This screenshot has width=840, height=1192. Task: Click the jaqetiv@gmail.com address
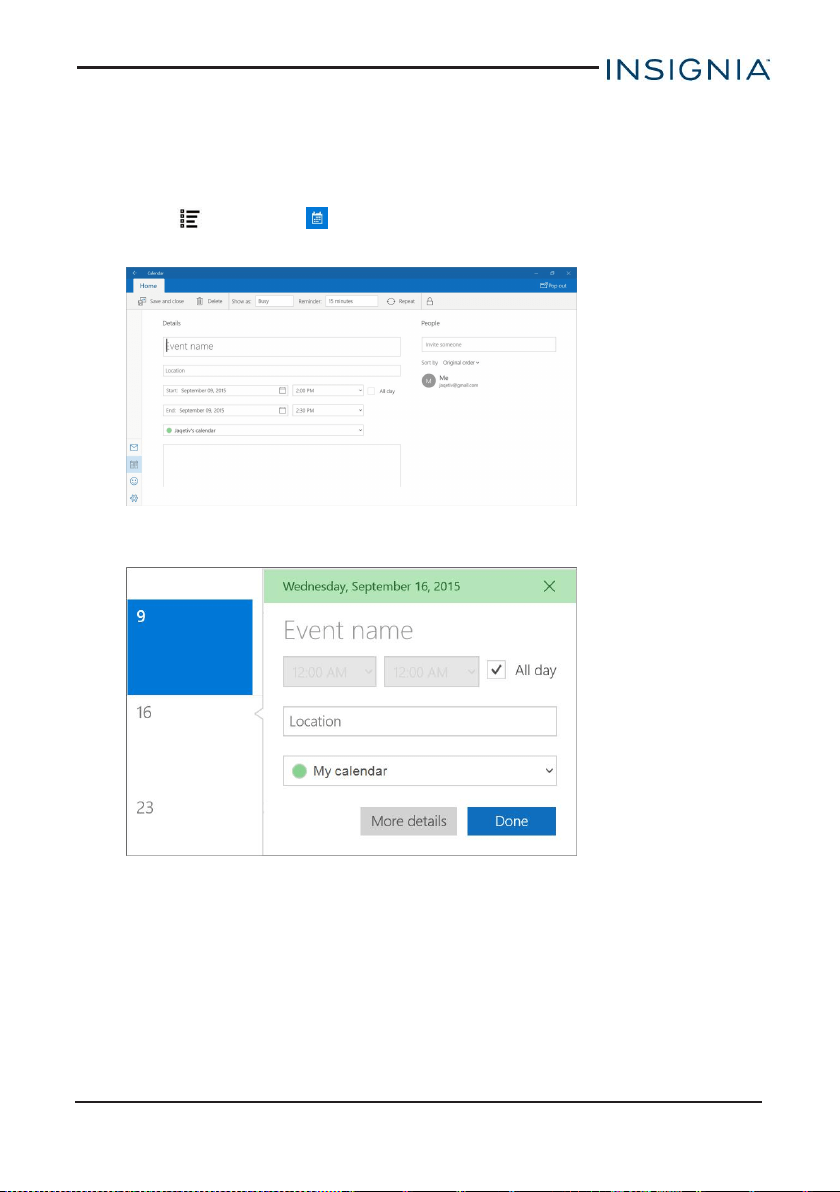458,385
